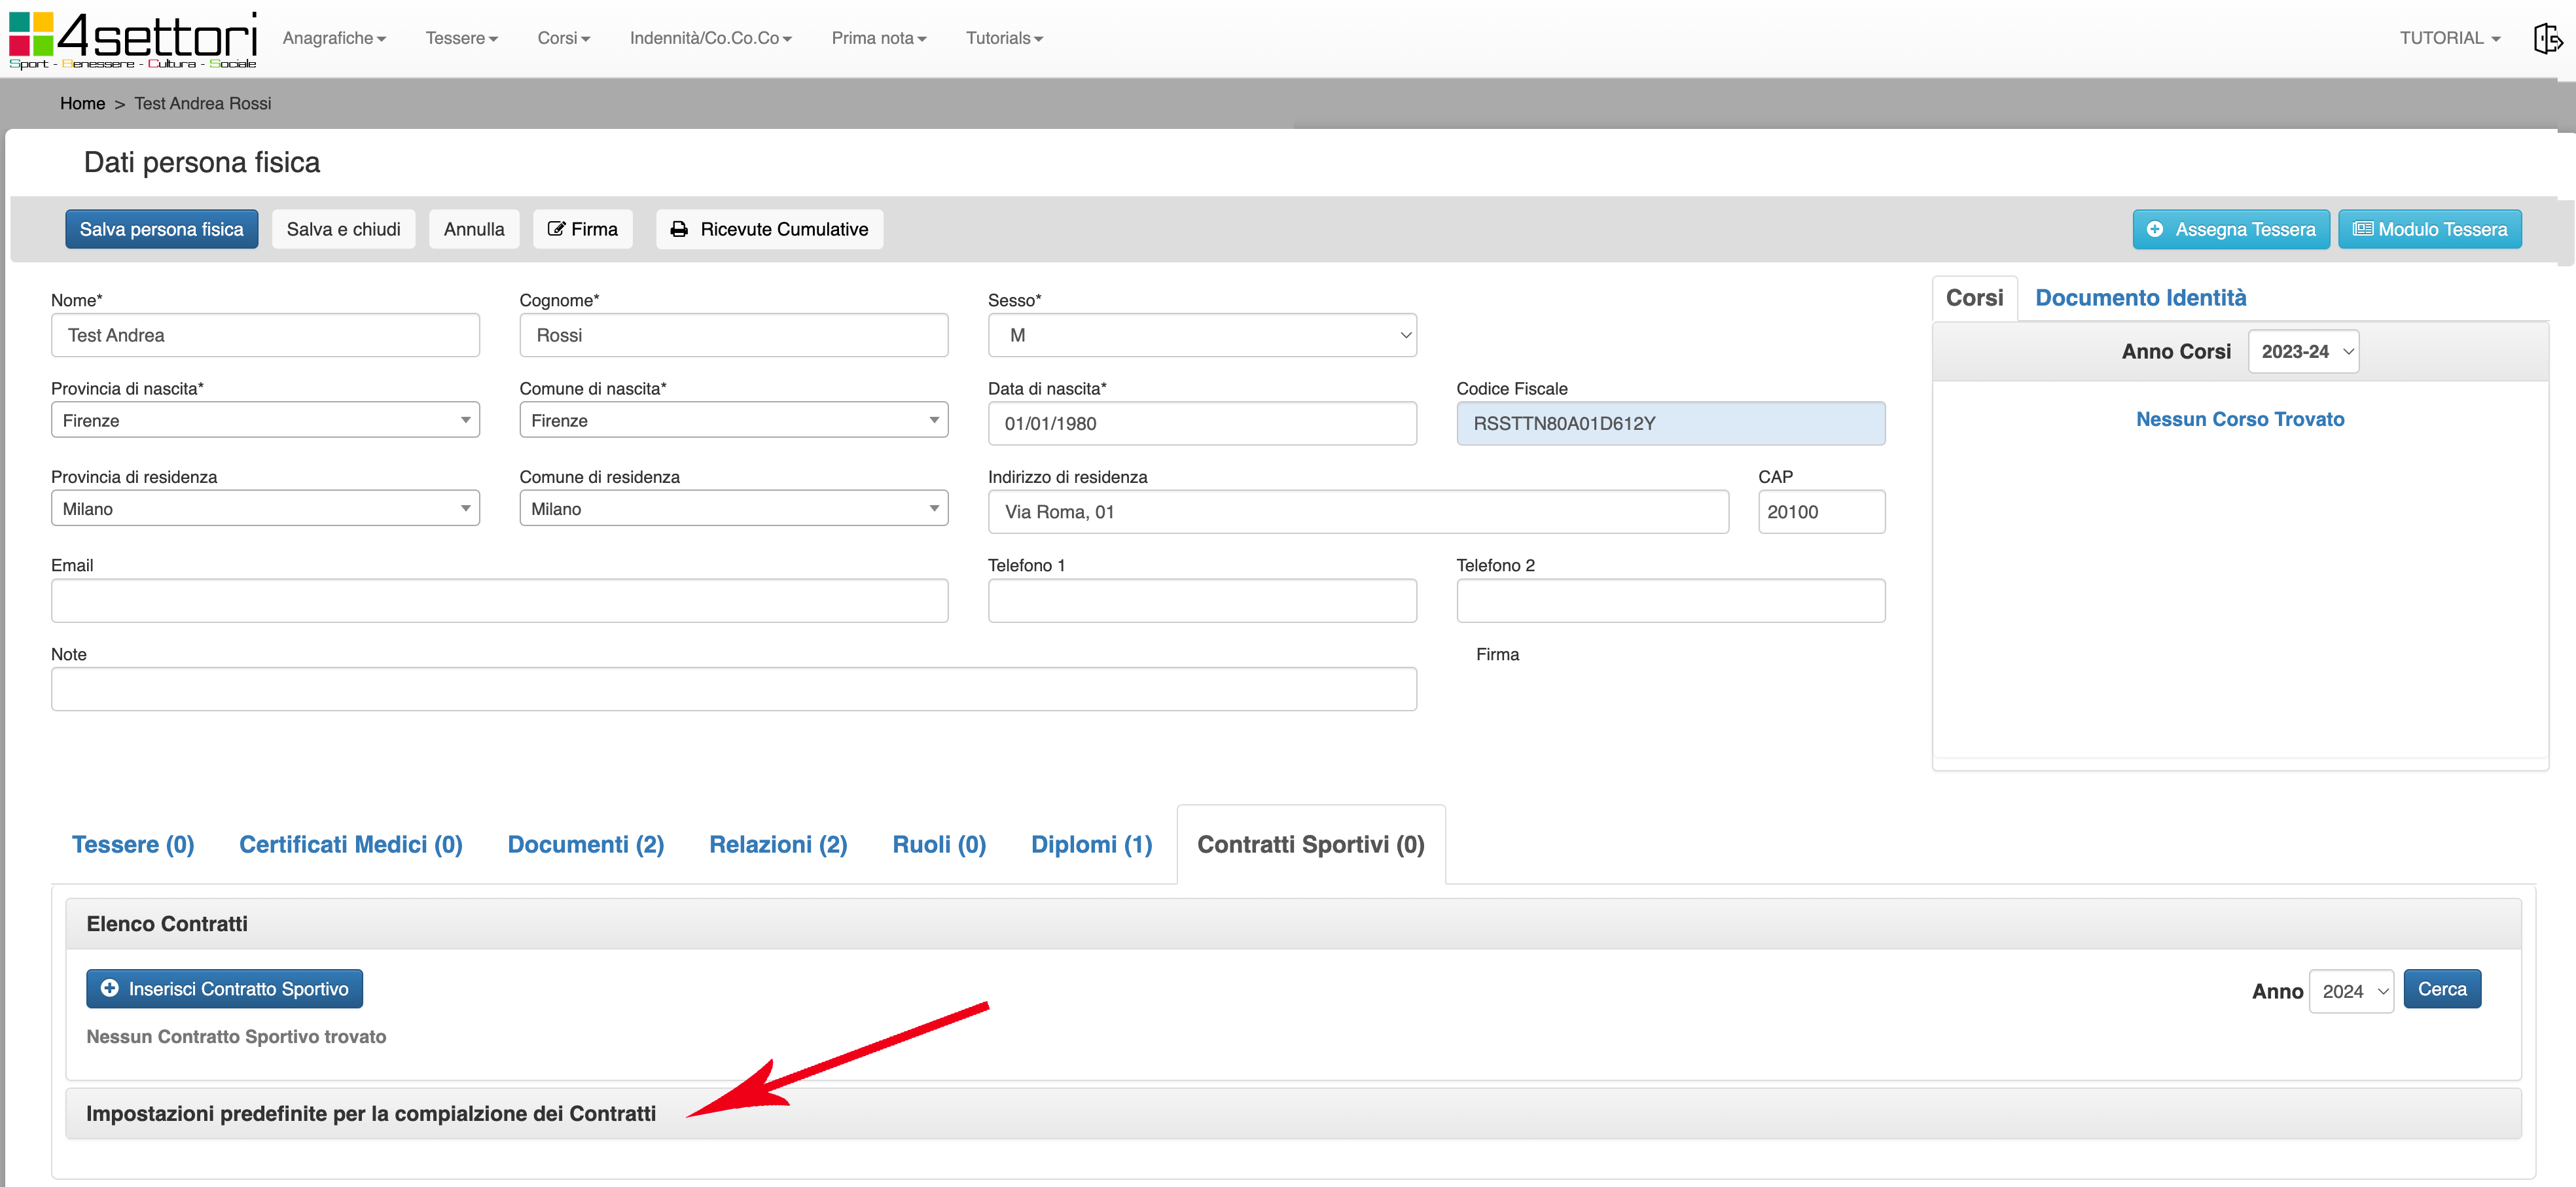The height and width of the screenshot is (1187, 2576).
Task: Click the Firma button with pencil icon
Action: tap(582, 229)
